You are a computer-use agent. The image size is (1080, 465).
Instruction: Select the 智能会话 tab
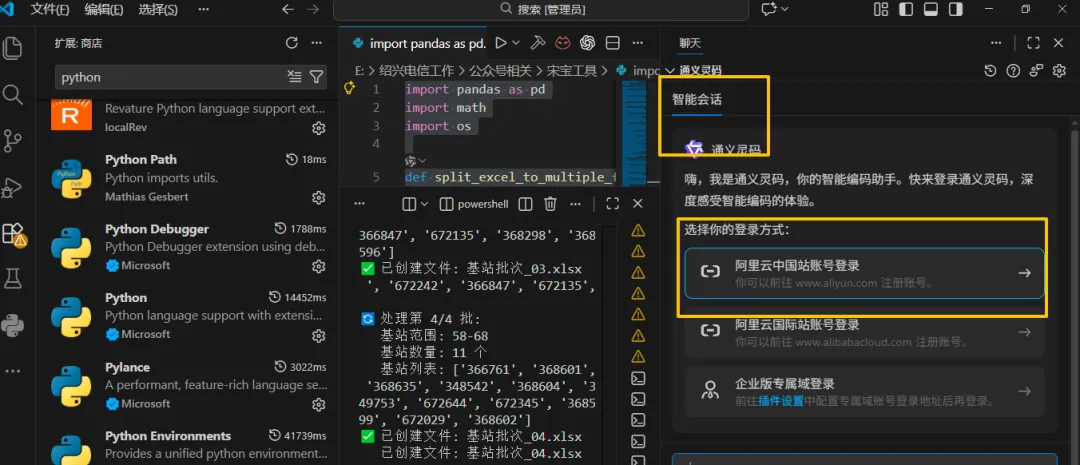tap(697, 100)
